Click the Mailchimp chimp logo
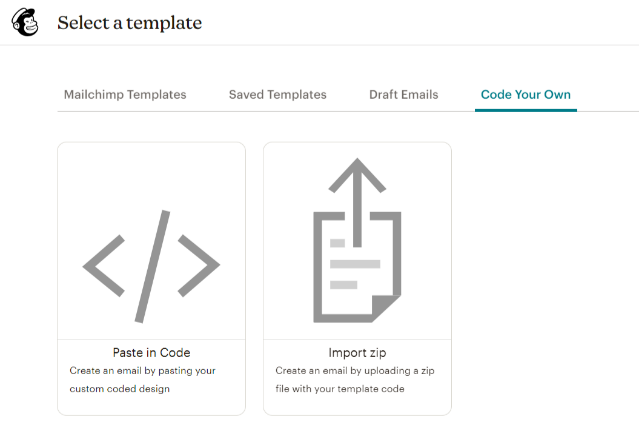This screenshot has height=425, width=639. click(25, 22)
